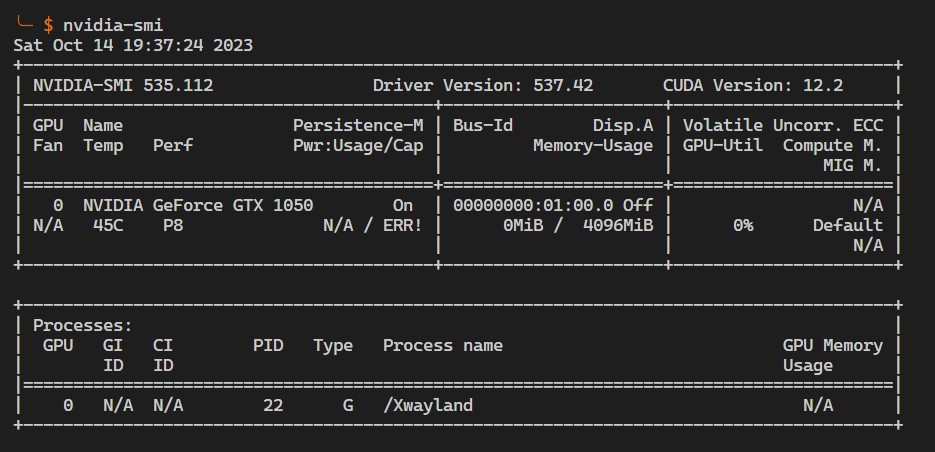Image resolution: width=935 pixels, height=452 pixels.
Task: Select the timestamp Sat Oct 14 19:37:24 2023
Action: coord(133,45)
